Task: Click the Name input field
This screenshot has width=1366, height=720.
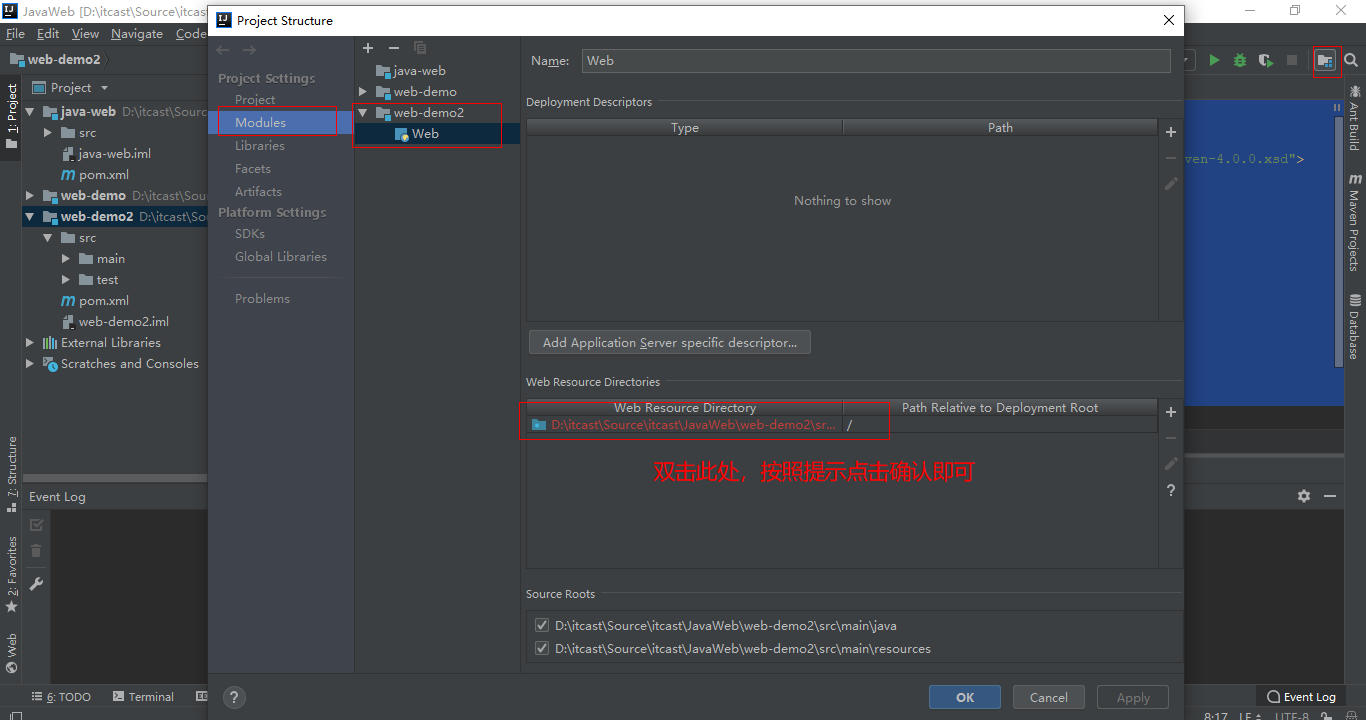Action: point(875,61)
